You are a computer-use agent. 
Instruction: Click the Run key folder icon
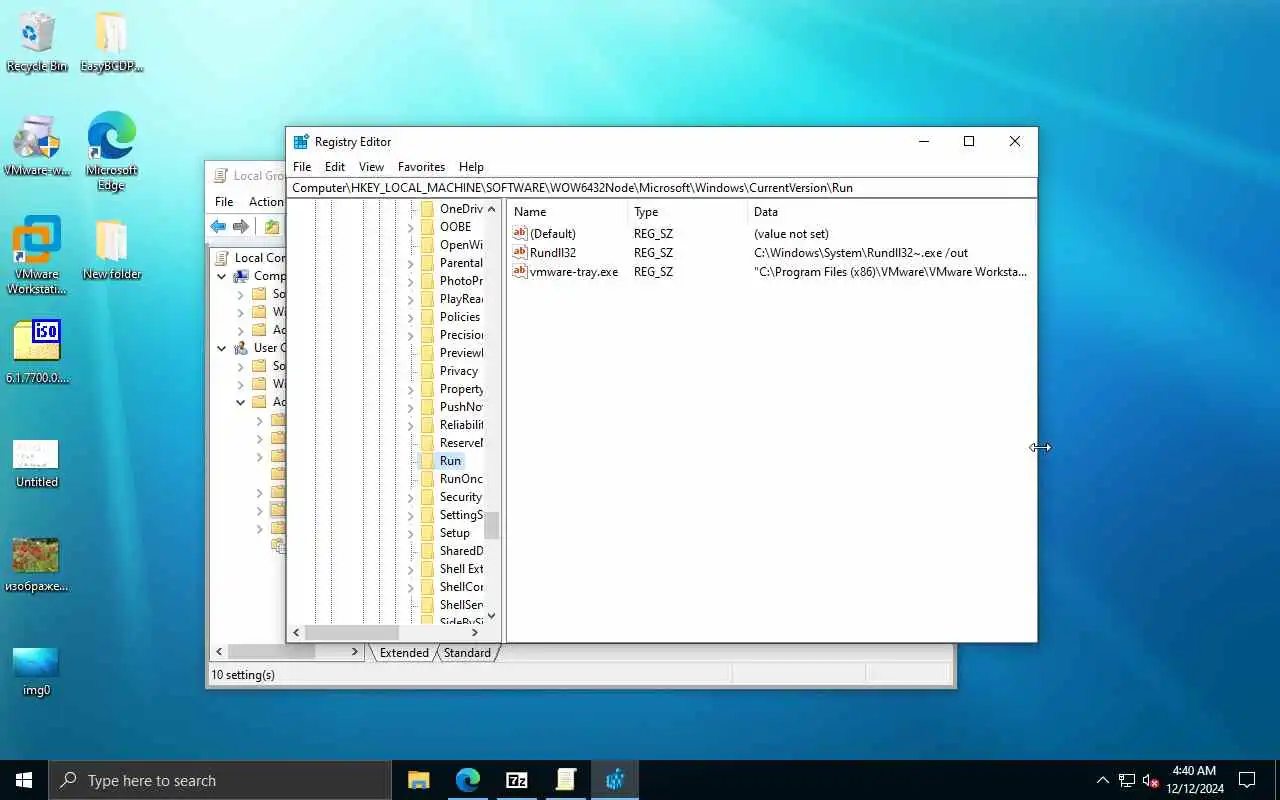pyautogui.click(x=427, y=461)
